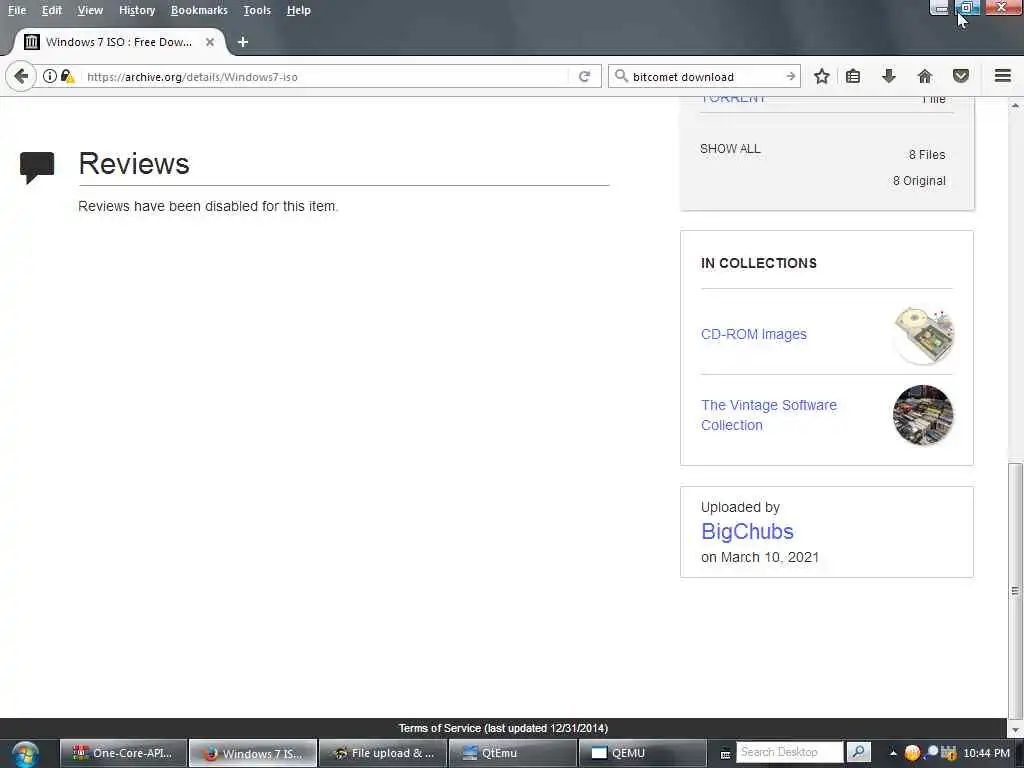
Task: Click the Reviews speech bubble icon
Action: click(x=37, y=167)
